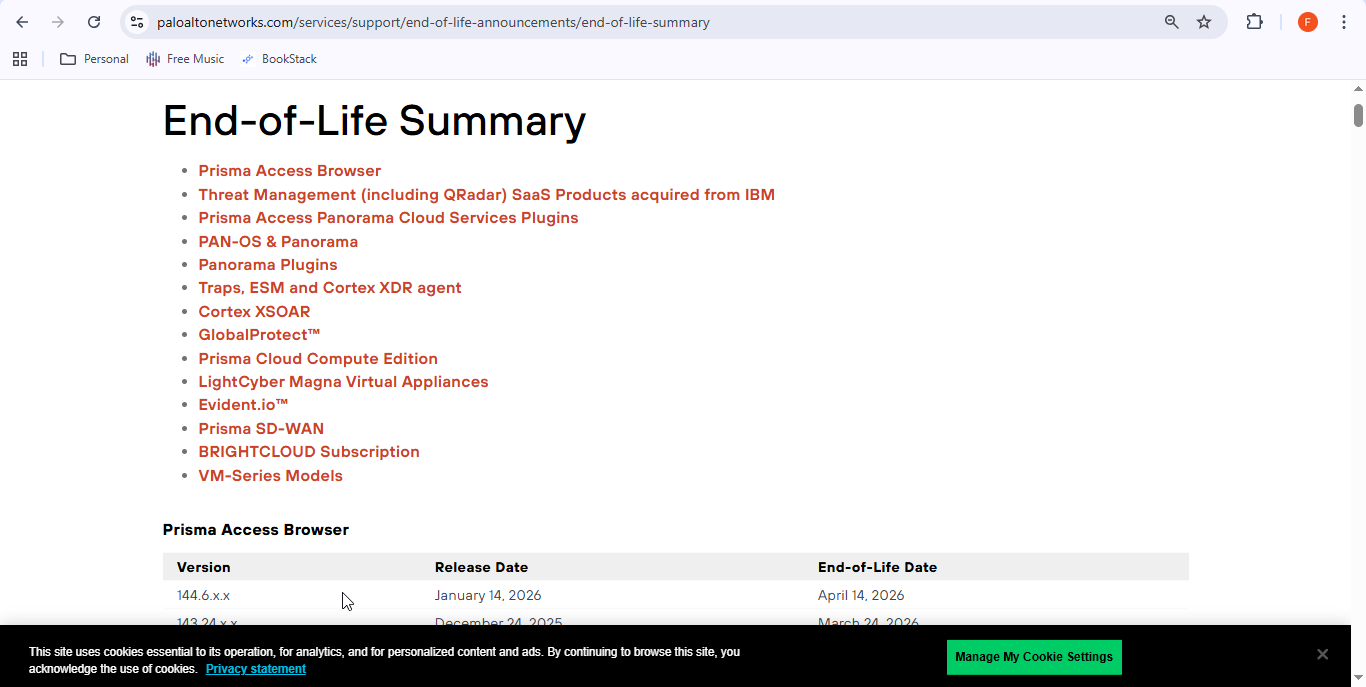
Task: Jump to PAN-OS & Panorama section
Action: click(x=278, y=241)
